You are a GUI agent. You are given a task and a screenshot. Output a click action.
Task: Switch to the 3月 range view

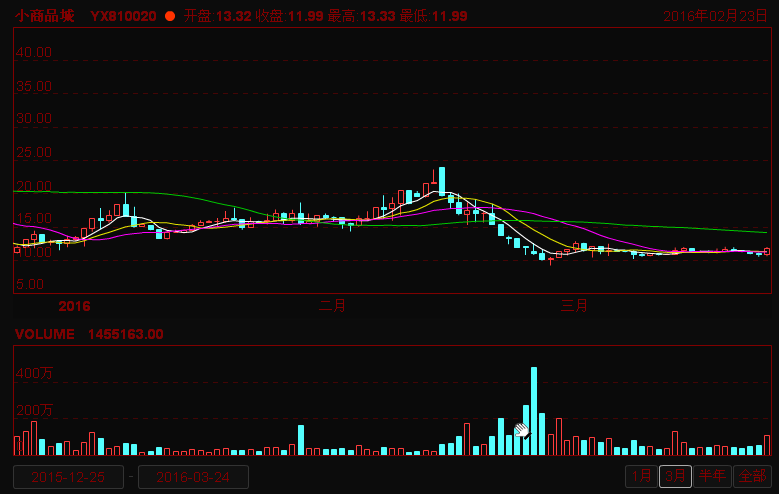[676, 476]
